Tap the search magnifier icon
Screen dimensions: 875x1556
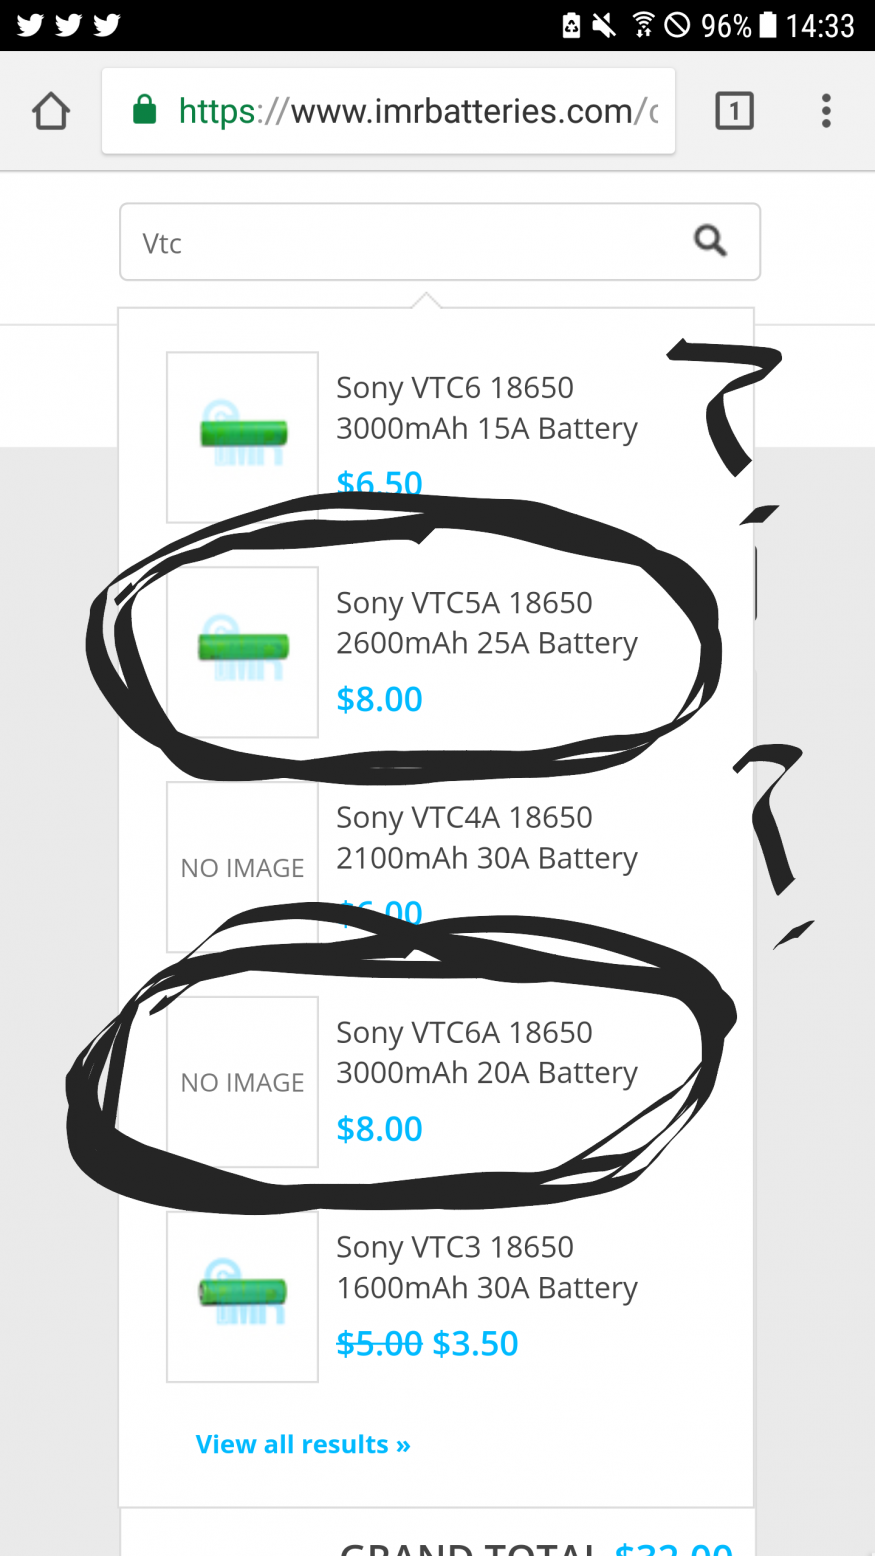(710, 241)
